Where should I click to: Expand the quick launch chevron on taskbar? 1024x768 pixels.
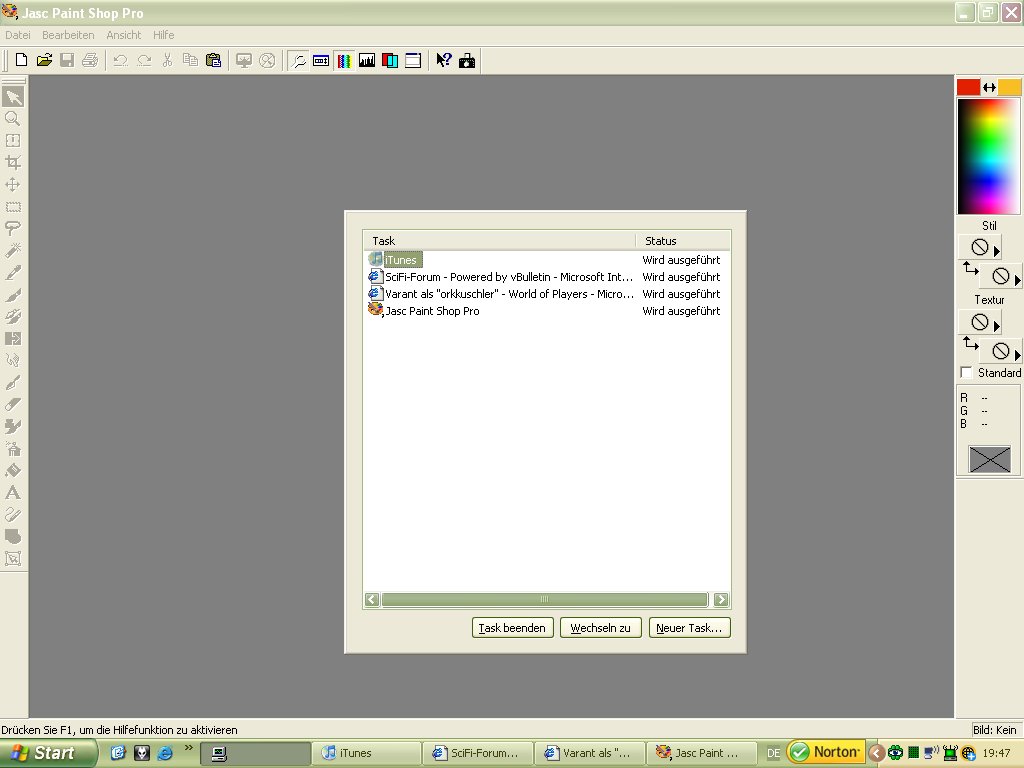[x=189, y=748]
